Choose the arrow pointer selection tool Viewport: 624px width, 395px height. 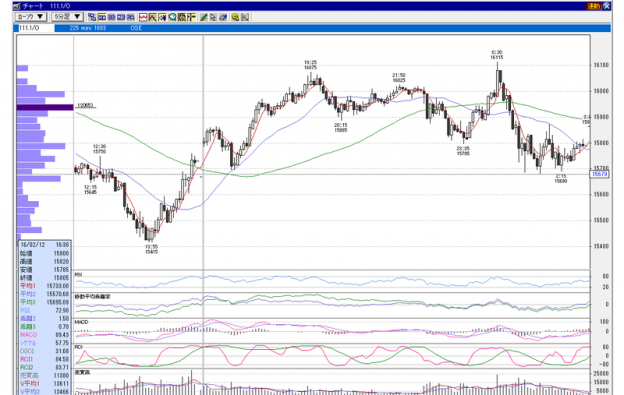[213, 17]
